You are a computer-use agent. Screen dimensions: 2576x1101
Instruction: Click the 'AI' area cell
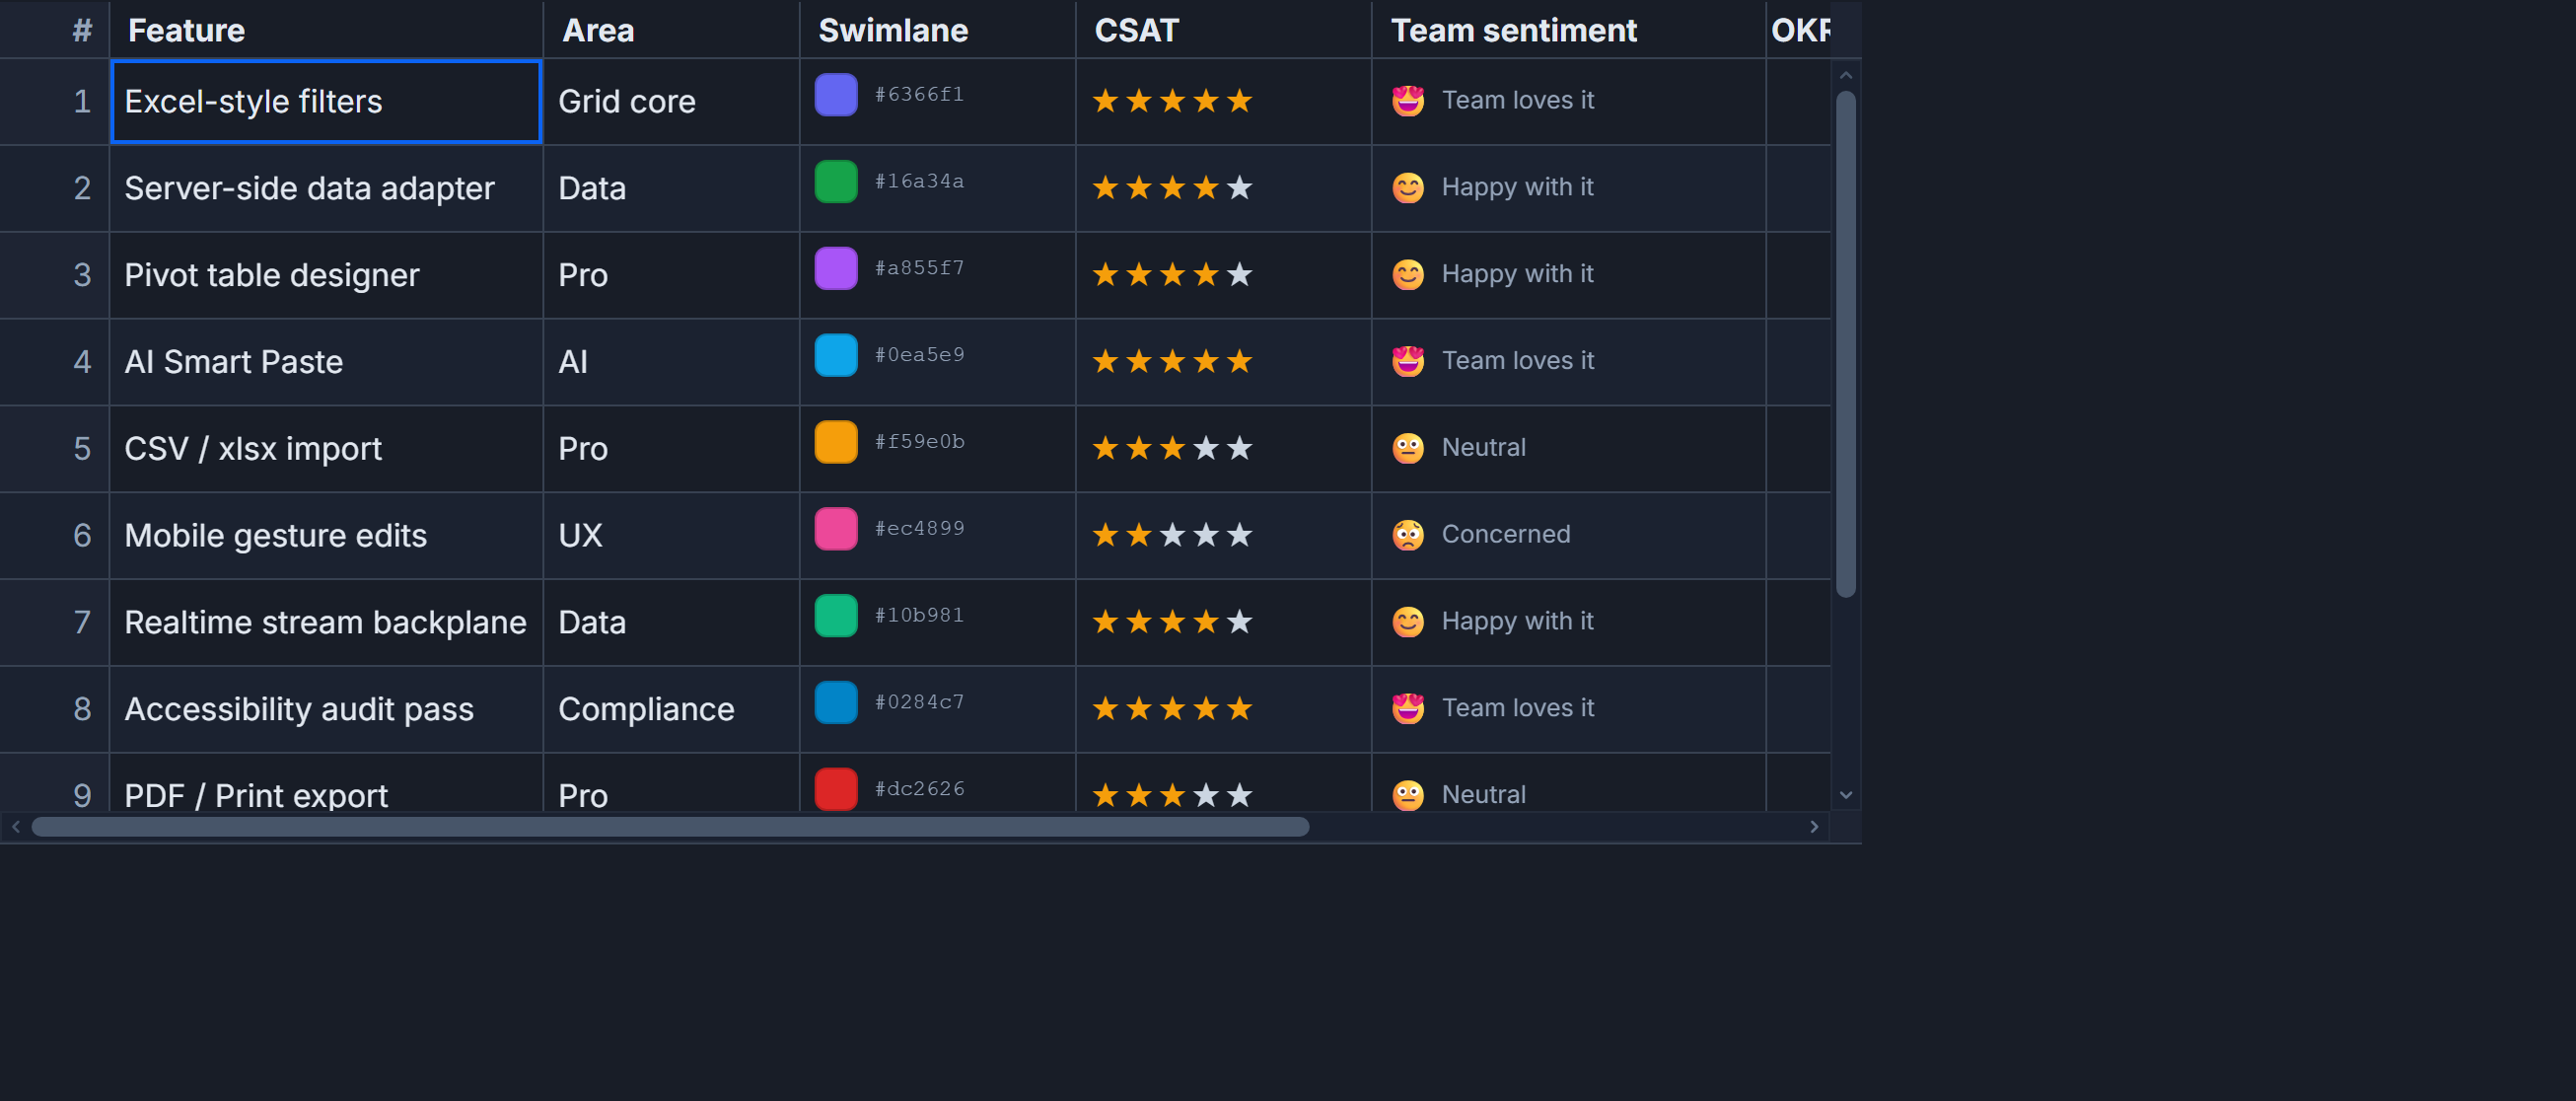(671, 362)
